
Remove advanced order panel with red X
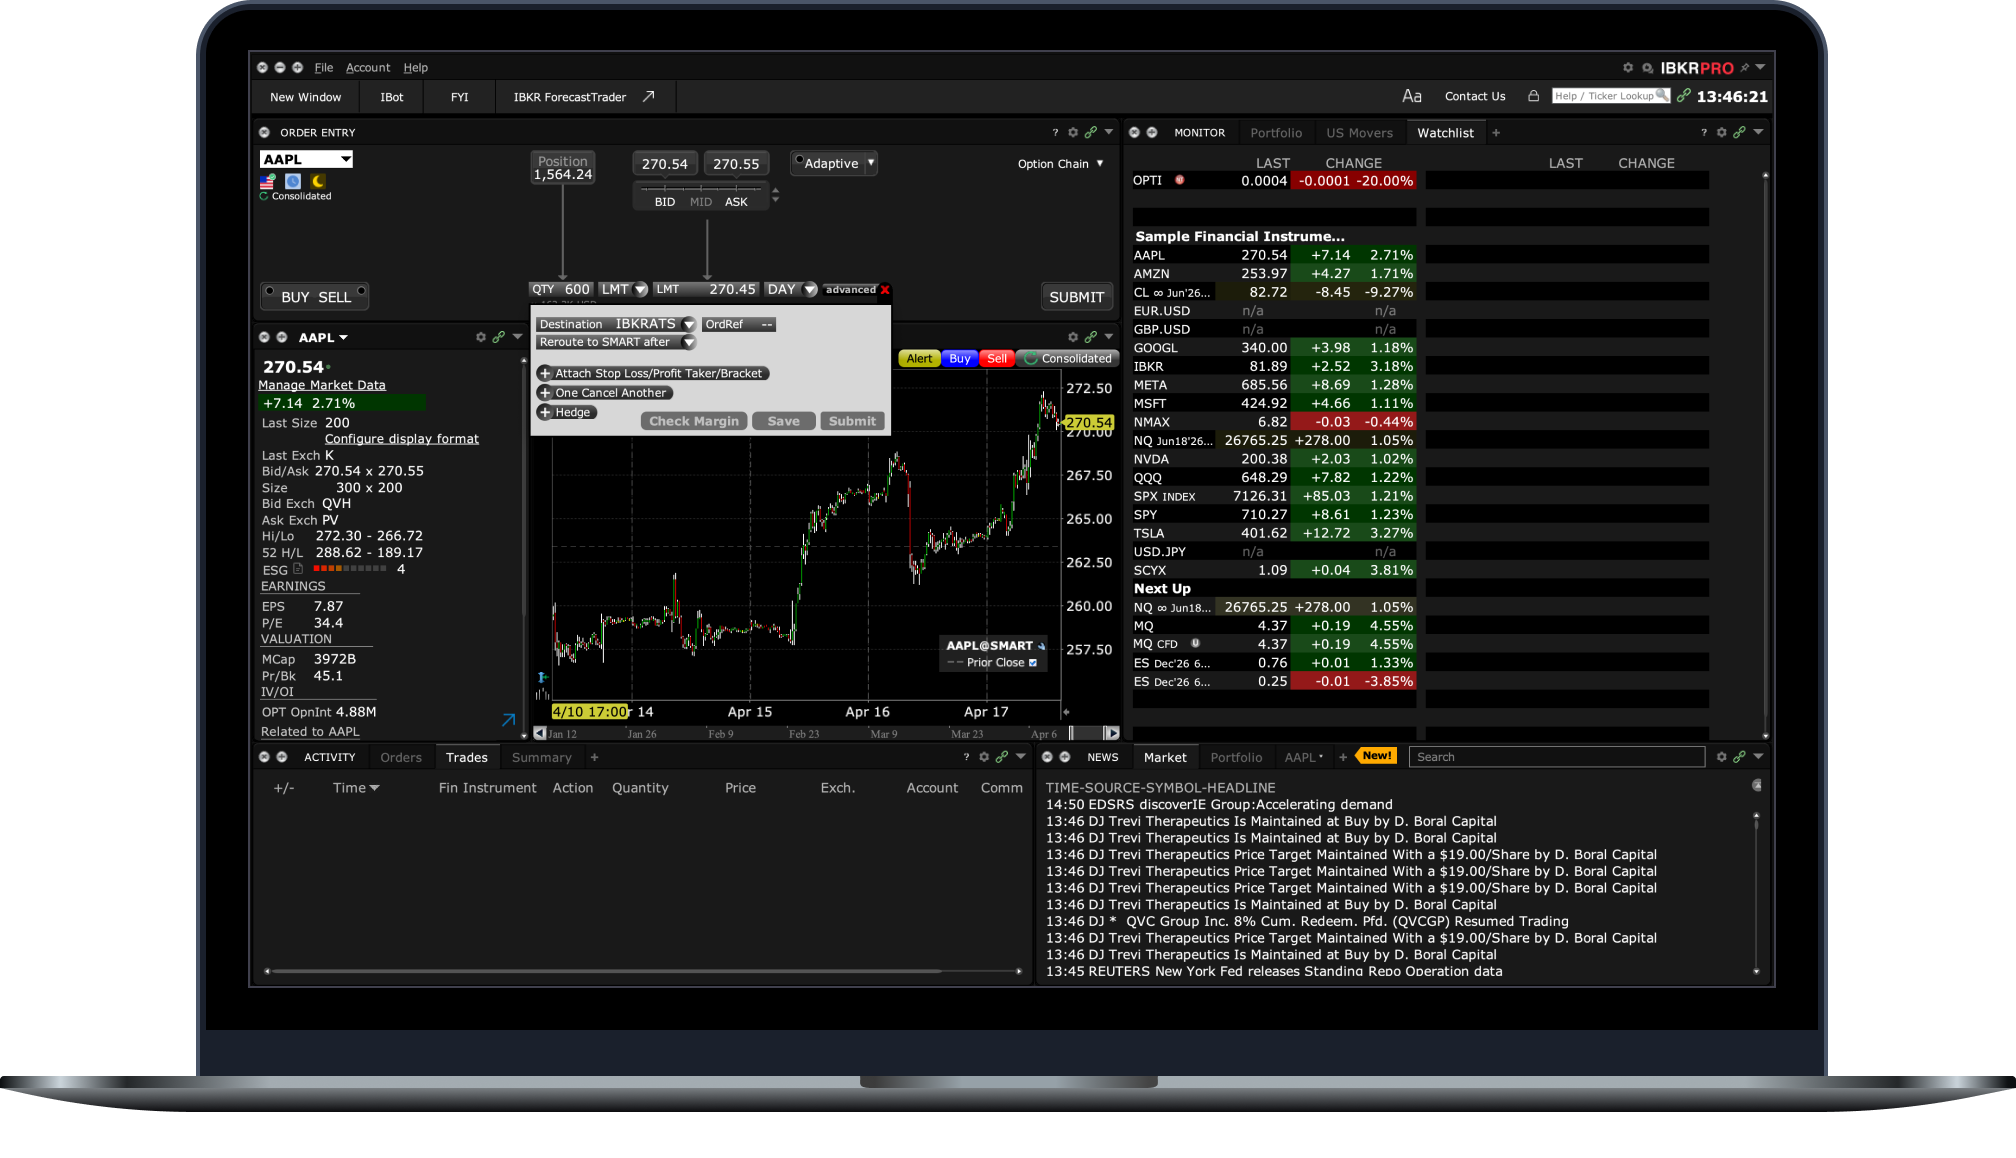pos(885,290)
